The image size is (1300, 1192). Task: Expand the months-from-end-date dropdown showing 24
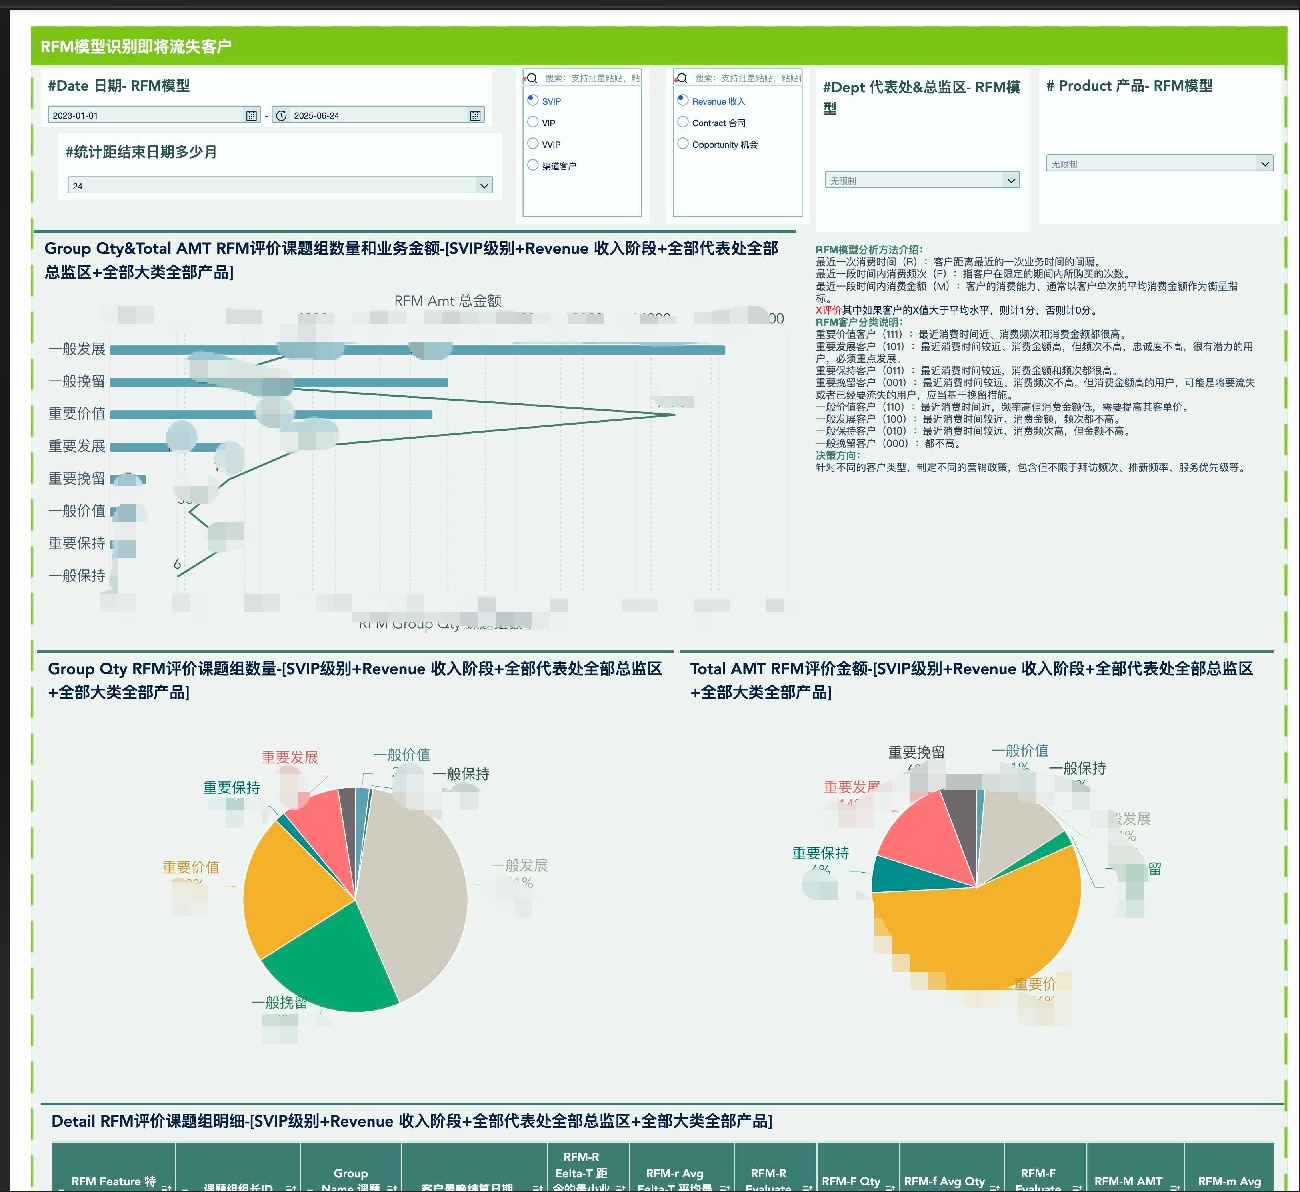point(280,185)
